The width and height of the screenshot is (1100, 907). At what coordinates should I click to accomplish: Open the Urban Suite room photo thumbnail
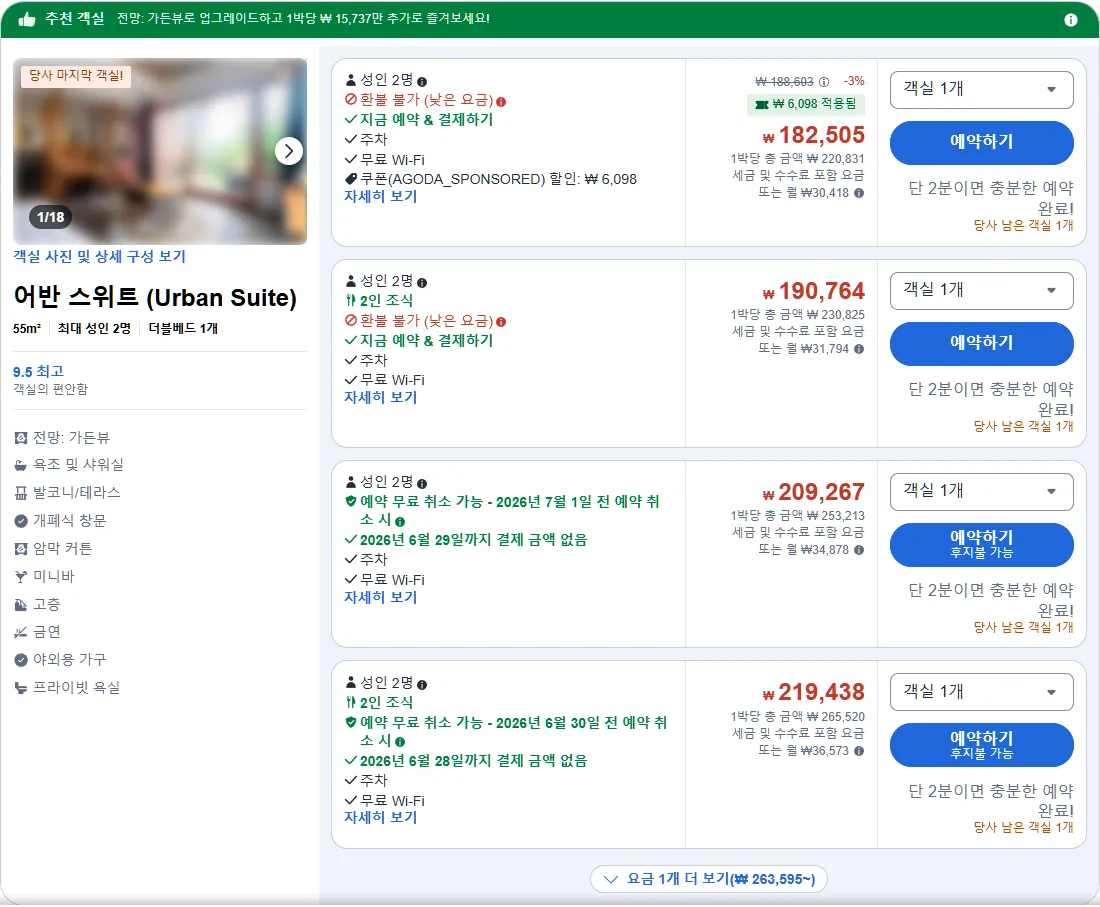[x=160, y=151]
